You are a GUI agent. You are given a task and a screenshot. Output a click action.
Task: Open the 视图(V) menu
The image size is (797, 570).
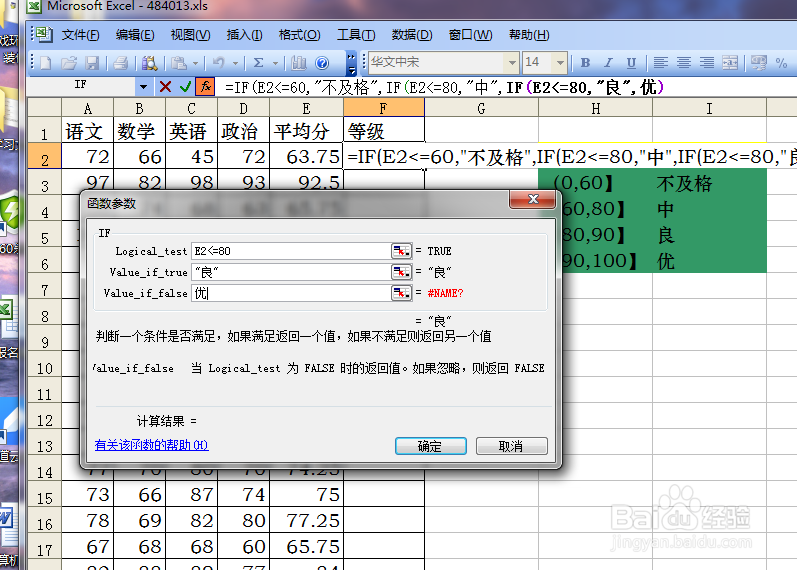[190, 35]
